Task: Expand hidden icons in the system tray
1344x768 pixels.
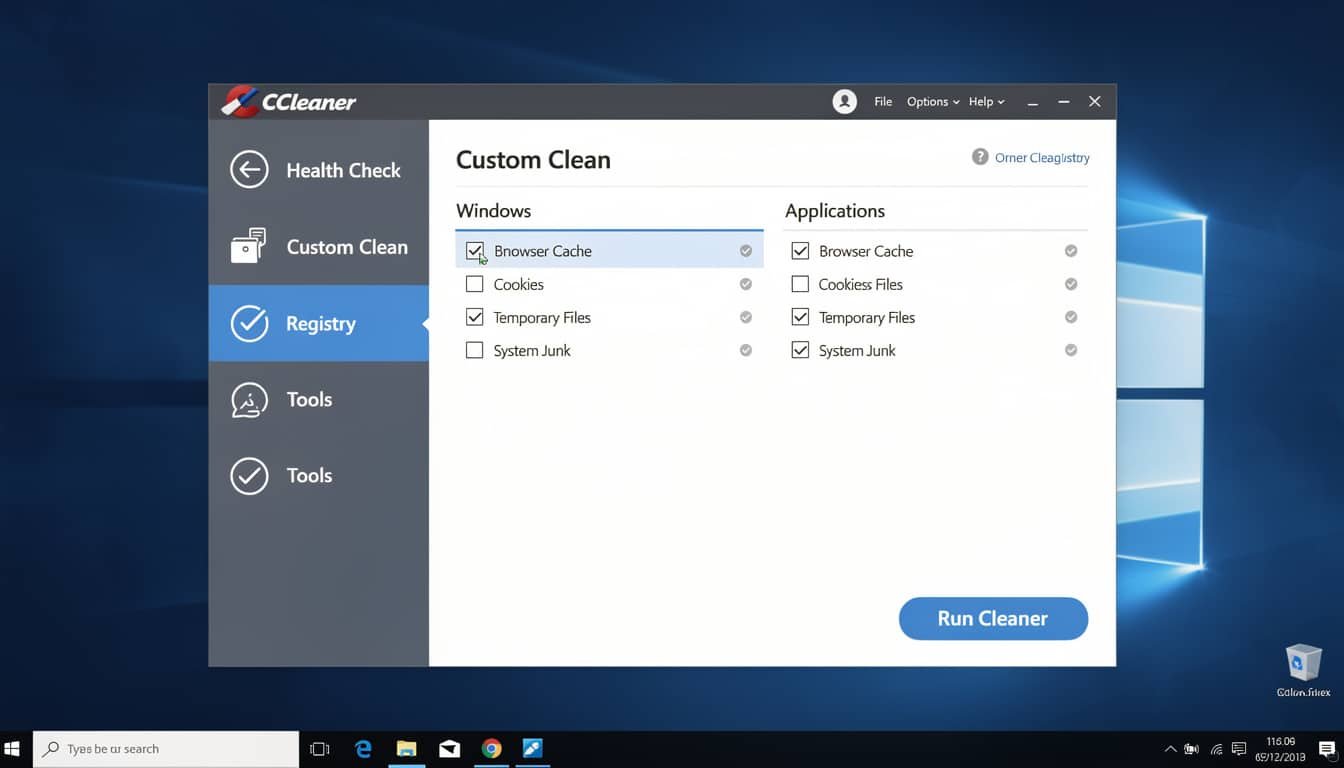Action: pyautogui.click(x=1170, y=748)
